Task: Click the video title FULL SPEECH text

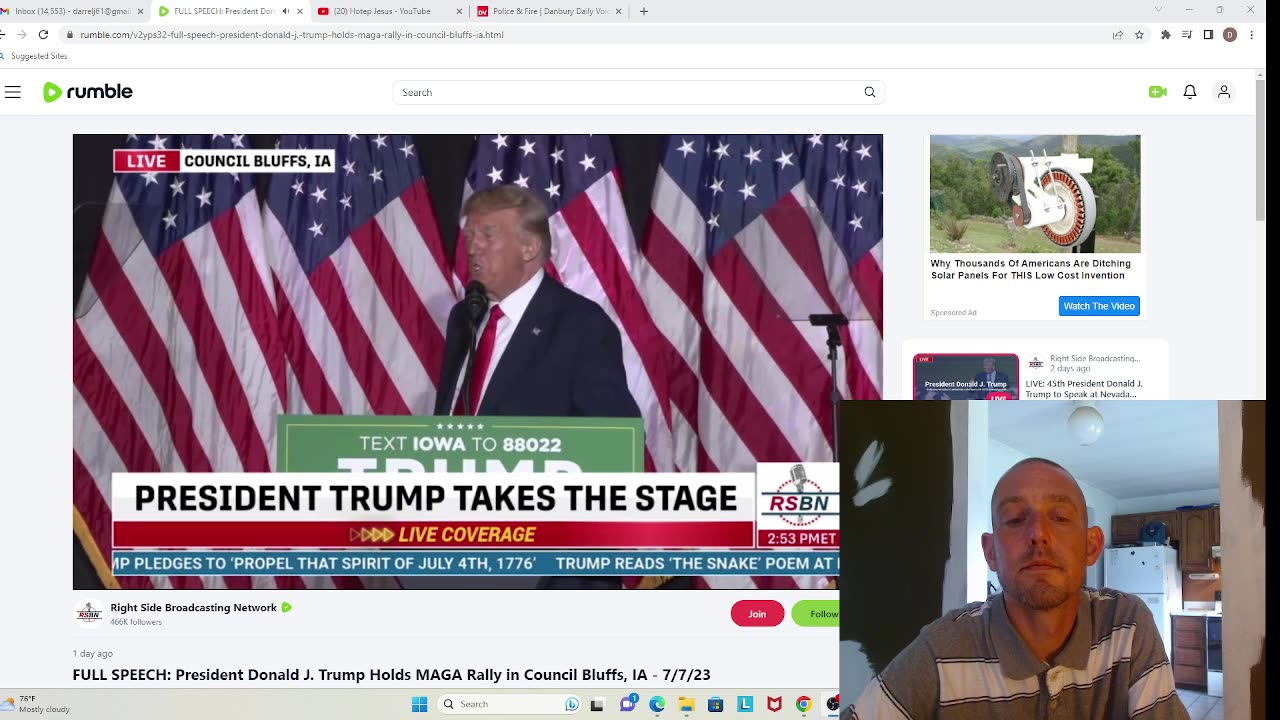Action: tap(391, 675)
